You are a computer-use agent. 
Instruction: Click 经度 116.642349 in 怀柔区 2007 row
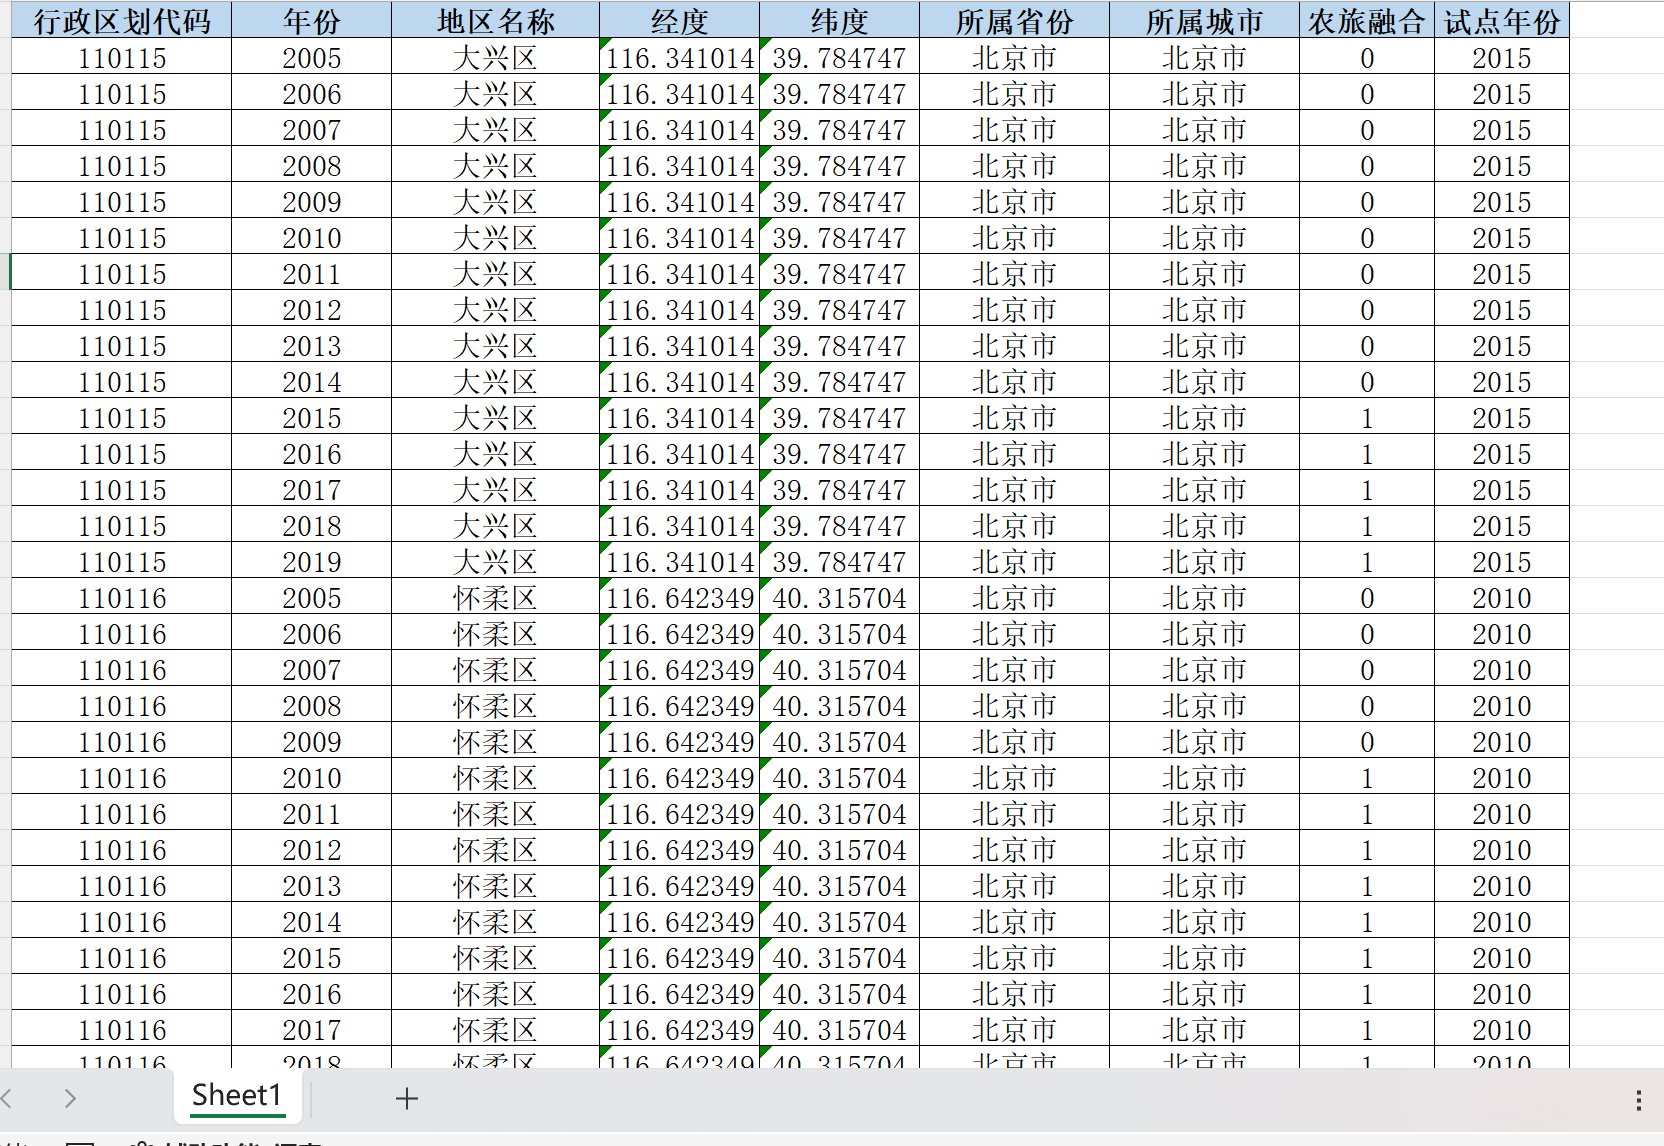pos(680,670)
